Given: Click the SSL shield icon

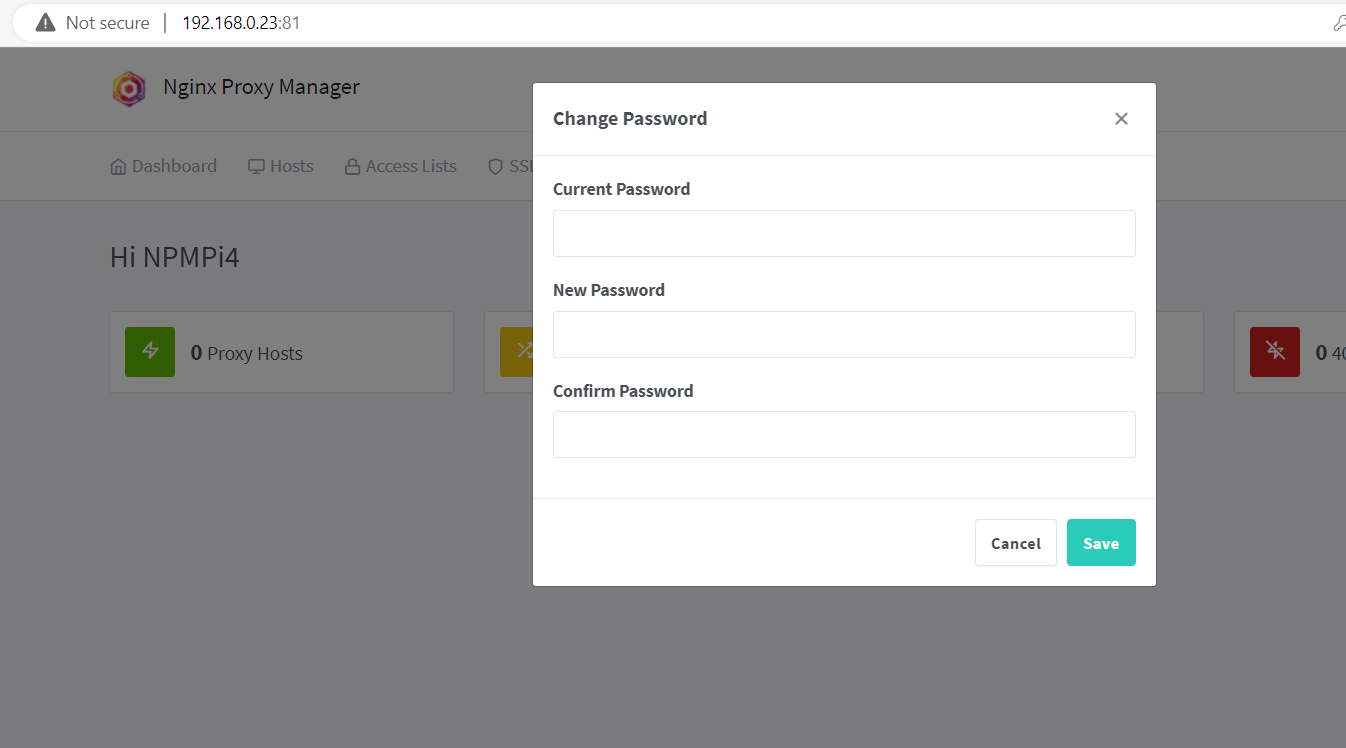Looking at the screenshot, I should point(496,166).
